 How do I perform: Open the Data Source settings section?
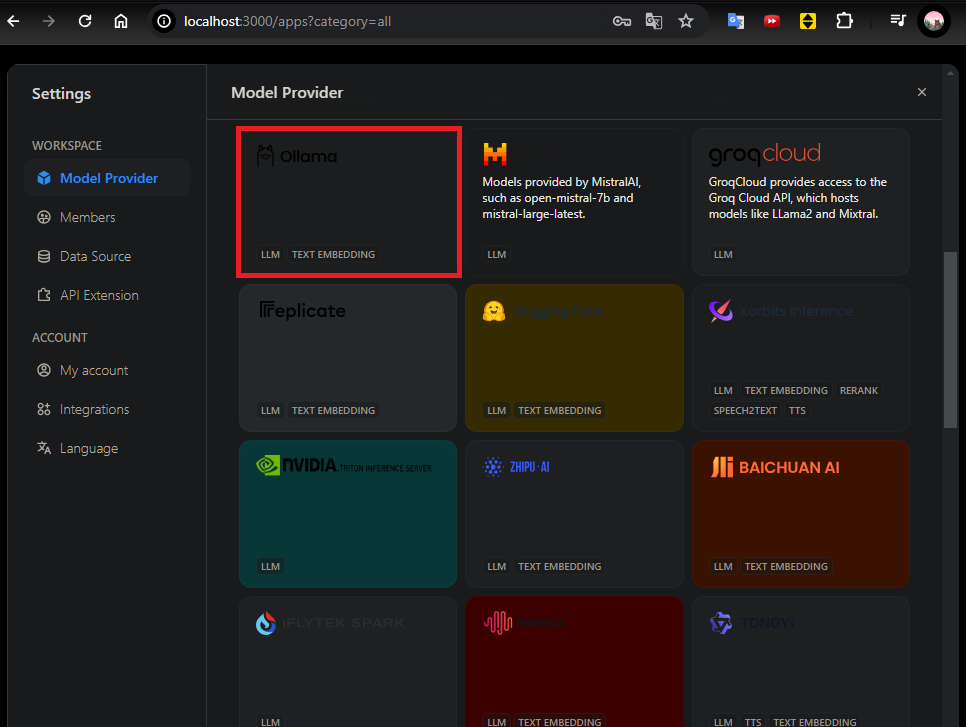[x=107, y=256]
